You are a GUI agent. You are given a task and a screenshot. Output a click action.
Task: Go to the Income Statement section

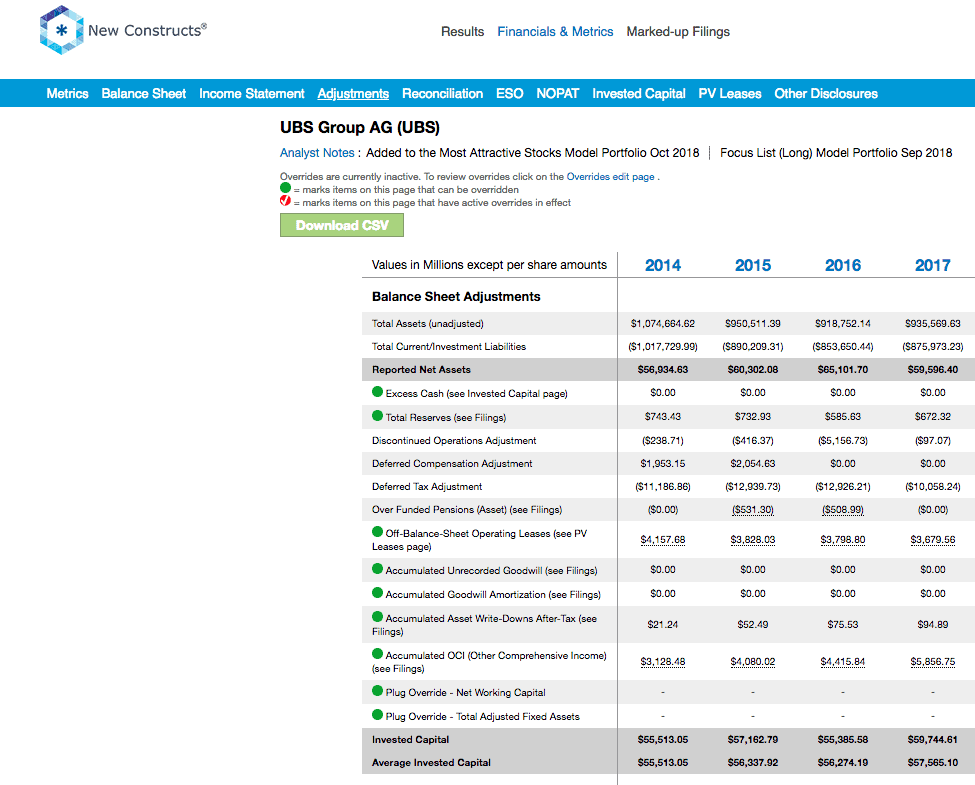pyautogui.click(x=252, y=93)
